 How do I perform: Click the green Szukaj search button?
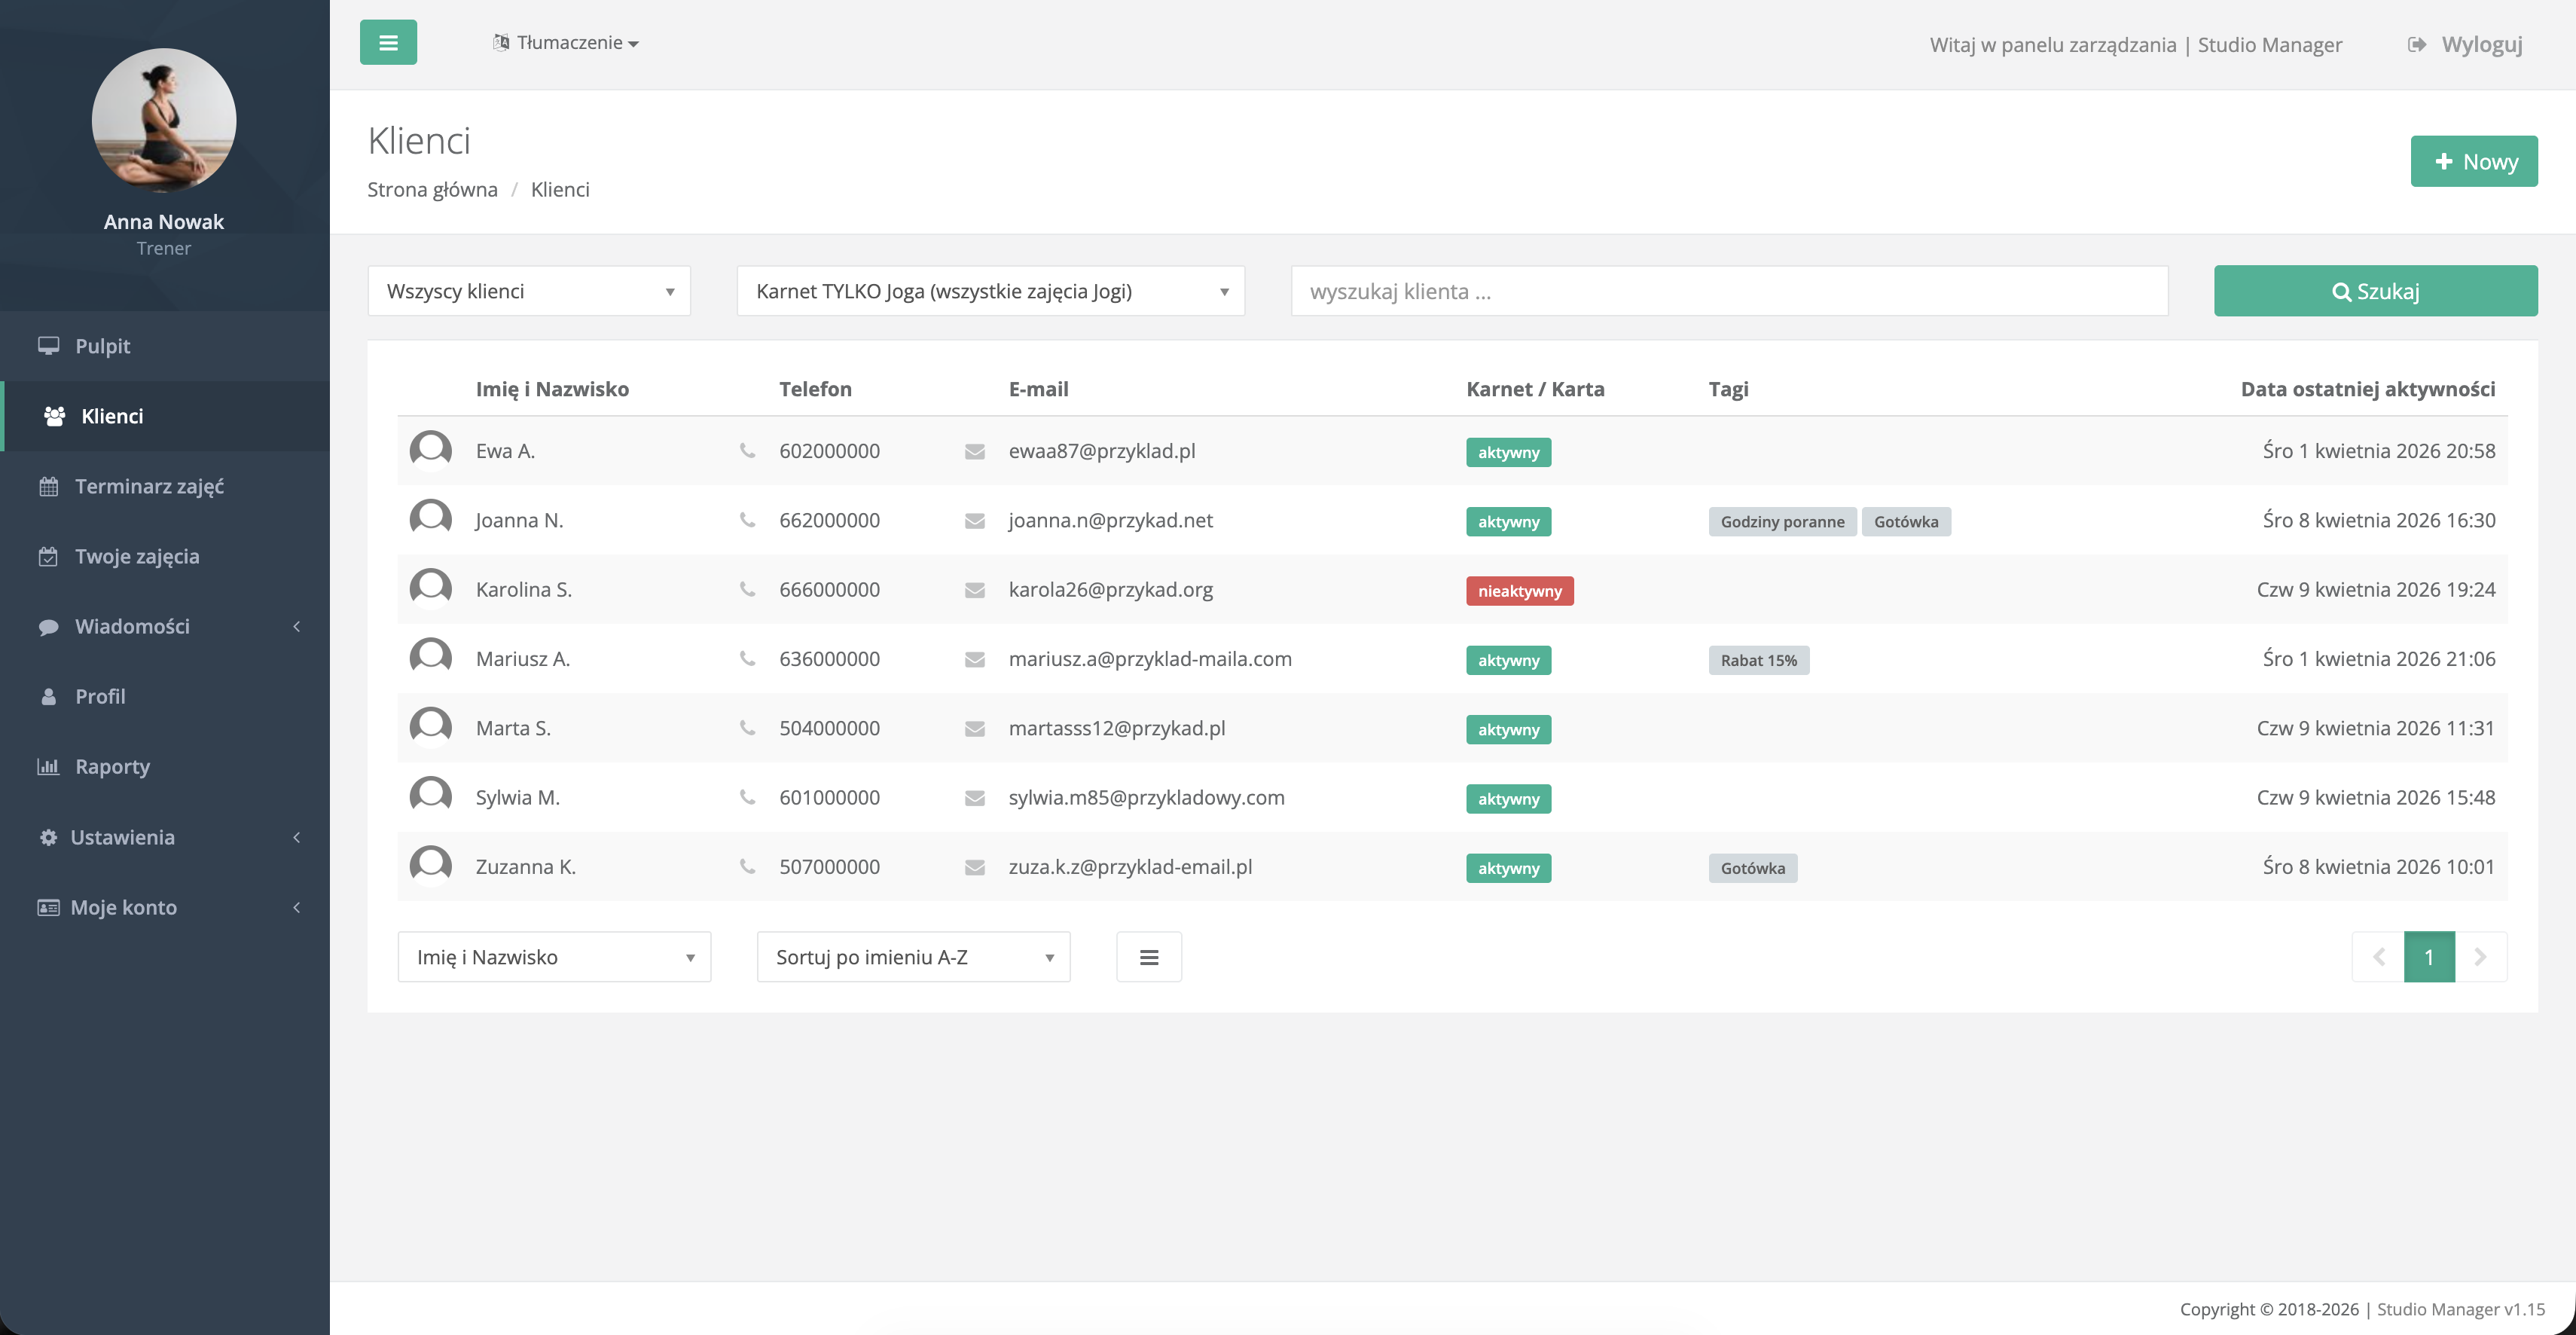[x=2375, y=291]
